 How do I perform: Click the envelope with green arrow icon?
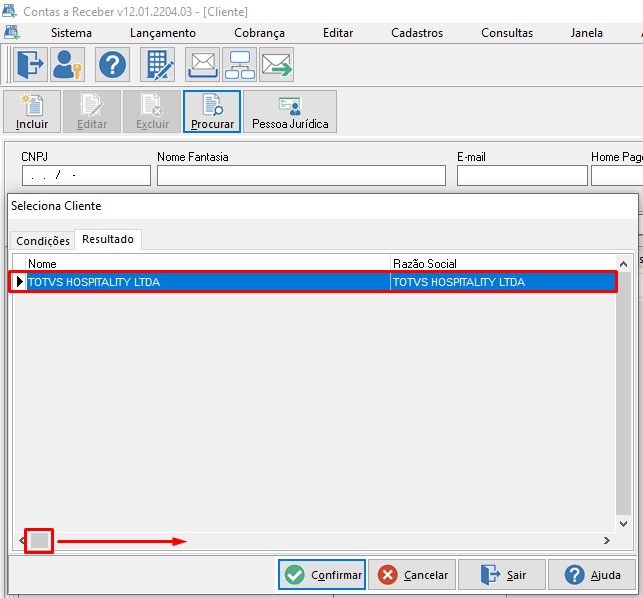point(276,64)
